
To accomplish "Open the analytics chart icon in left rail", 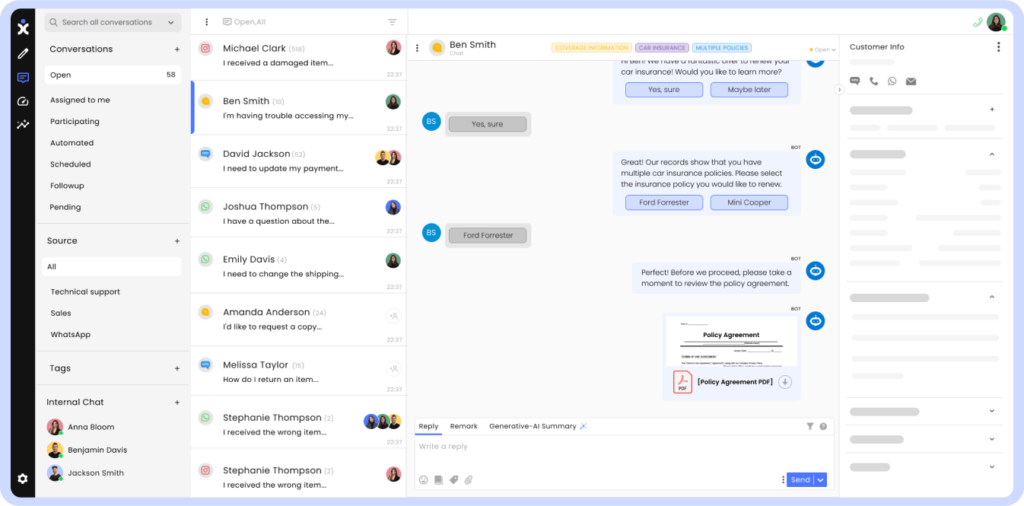I will coord(23,124).
